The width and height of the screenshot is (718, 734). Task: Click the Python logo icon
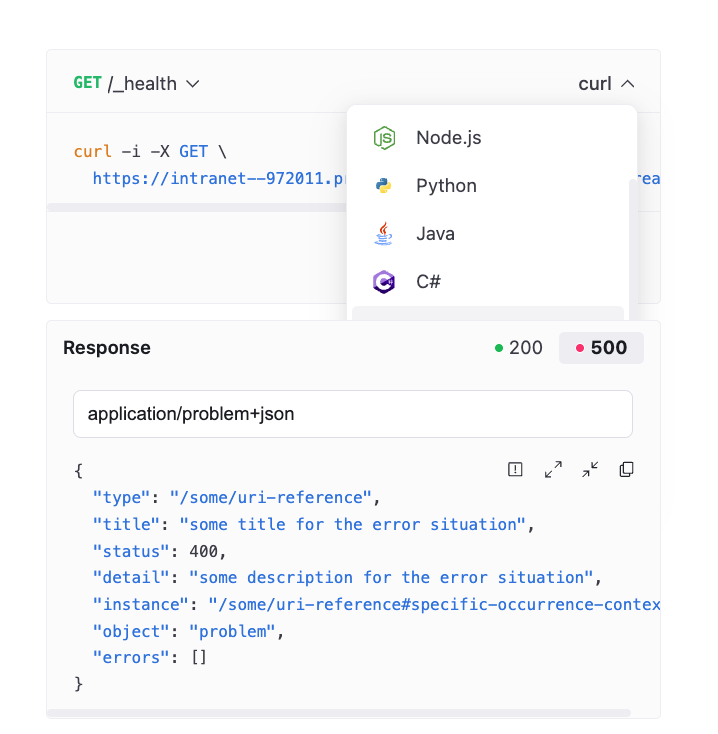[384, 186]
